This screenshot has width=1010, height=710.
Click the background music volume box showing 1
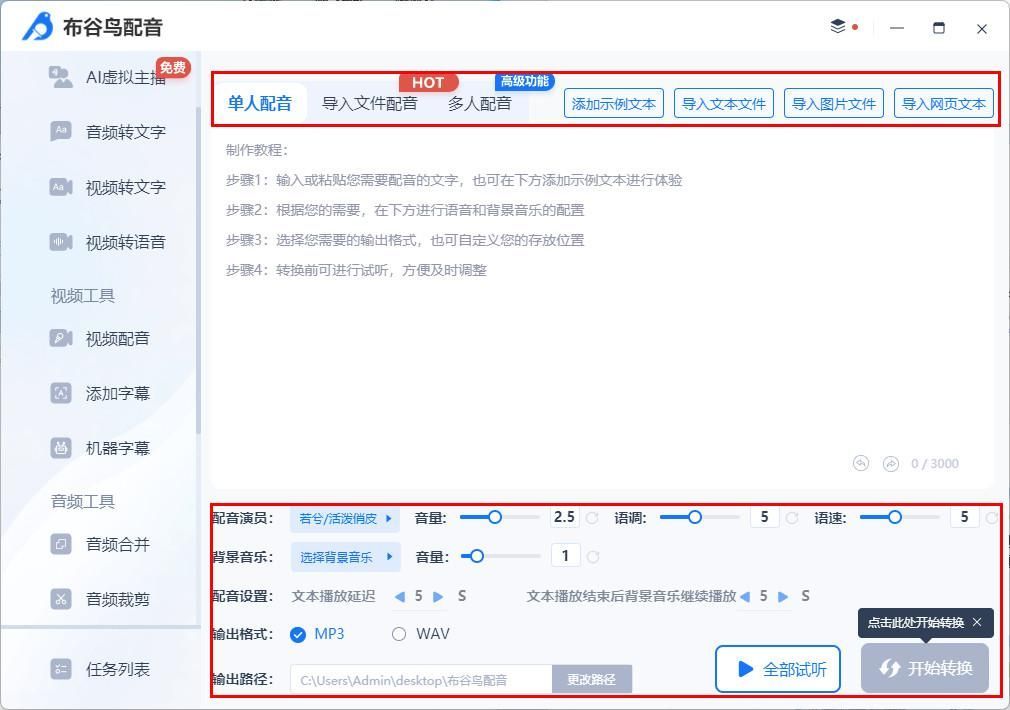(x=566, y=556)
